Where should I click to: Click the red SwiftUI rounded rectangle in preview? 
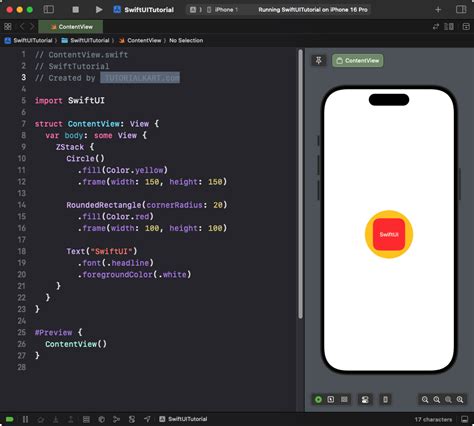coord(389,234)
